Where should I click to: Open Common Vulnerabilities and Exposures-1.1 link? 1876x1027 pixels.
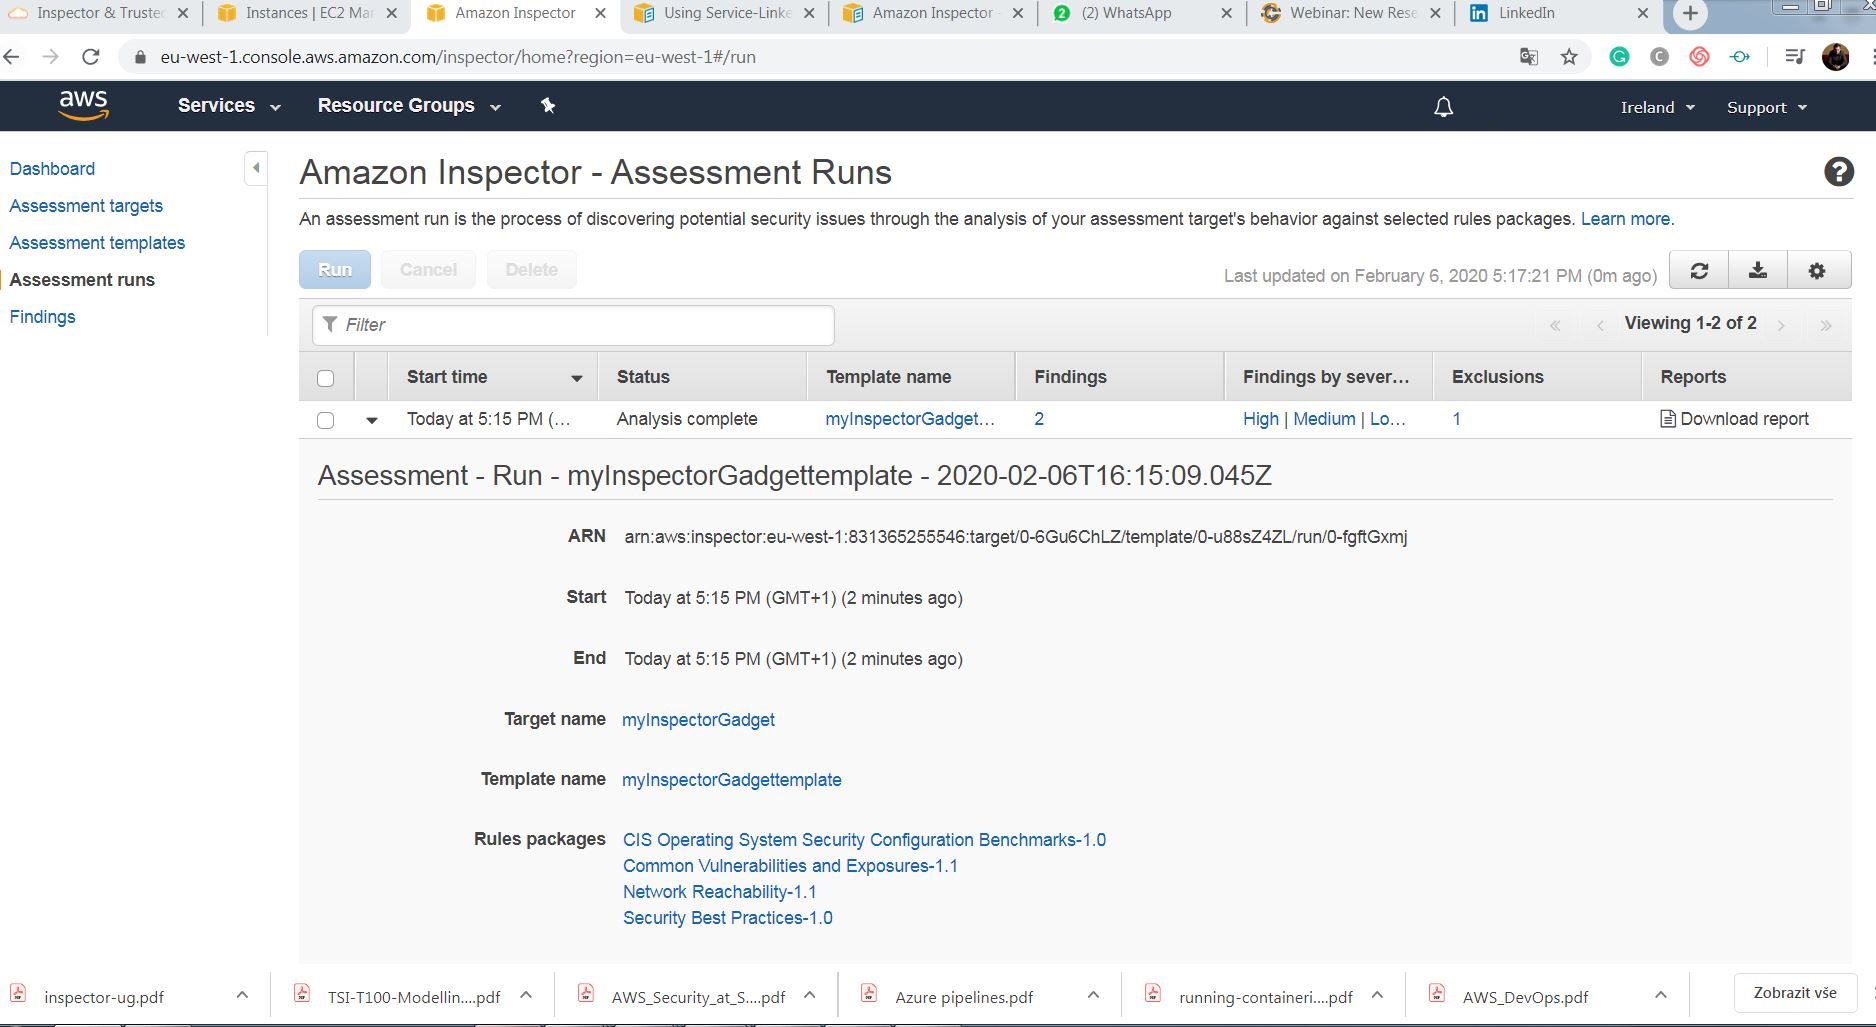tap(790, 865)
